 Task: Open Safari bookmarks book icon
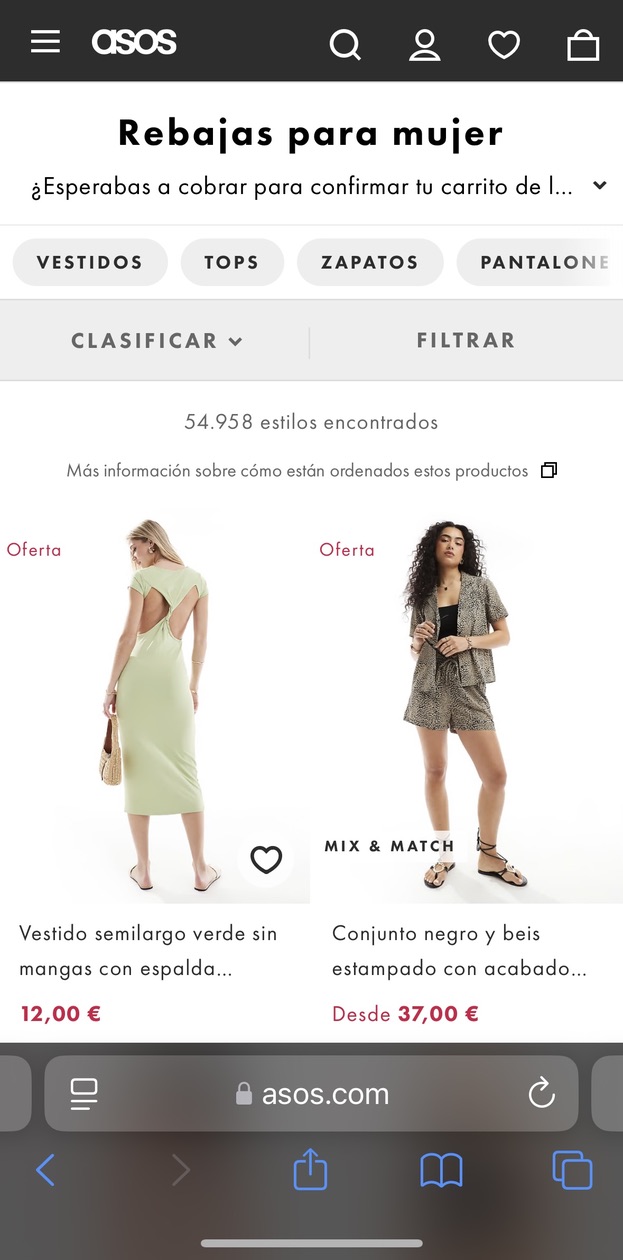point(441,1170)
